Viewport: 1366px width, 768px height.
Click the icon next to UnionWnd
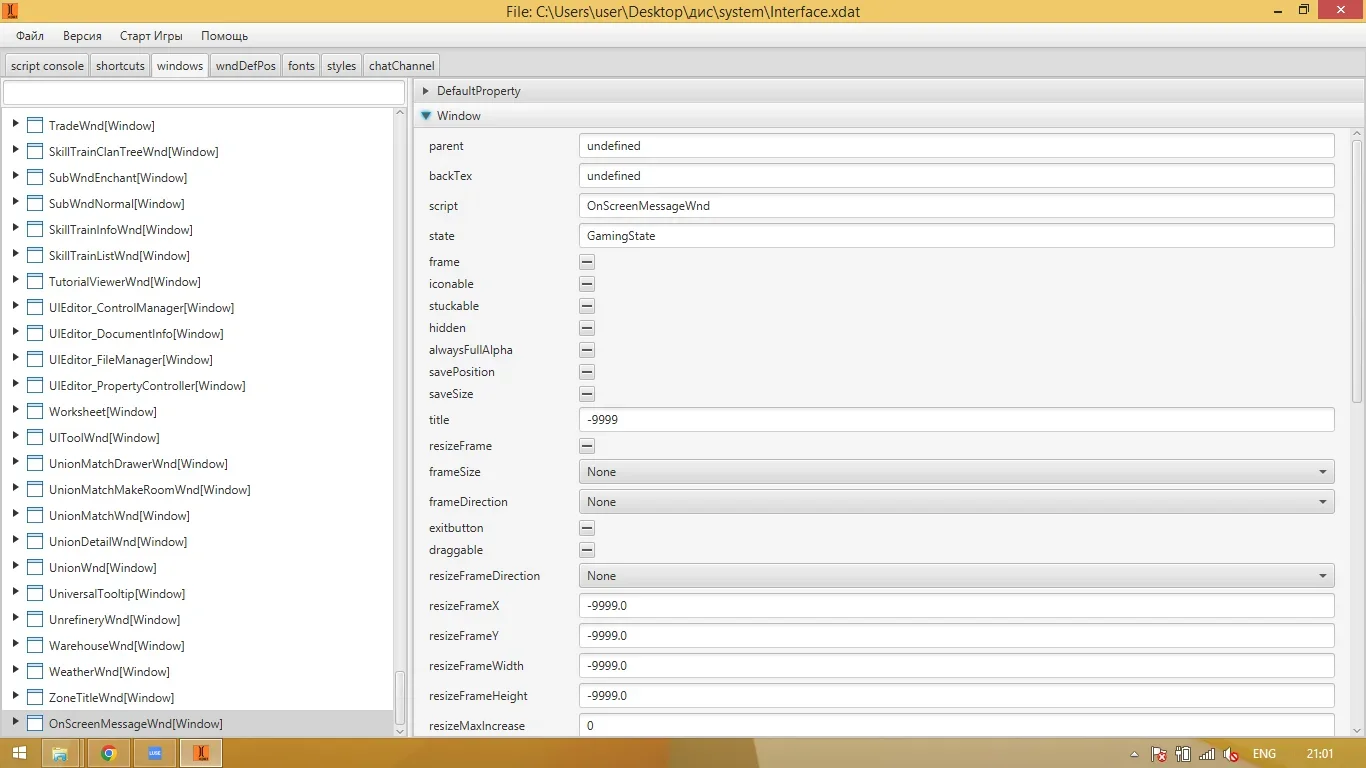point(35,568)
